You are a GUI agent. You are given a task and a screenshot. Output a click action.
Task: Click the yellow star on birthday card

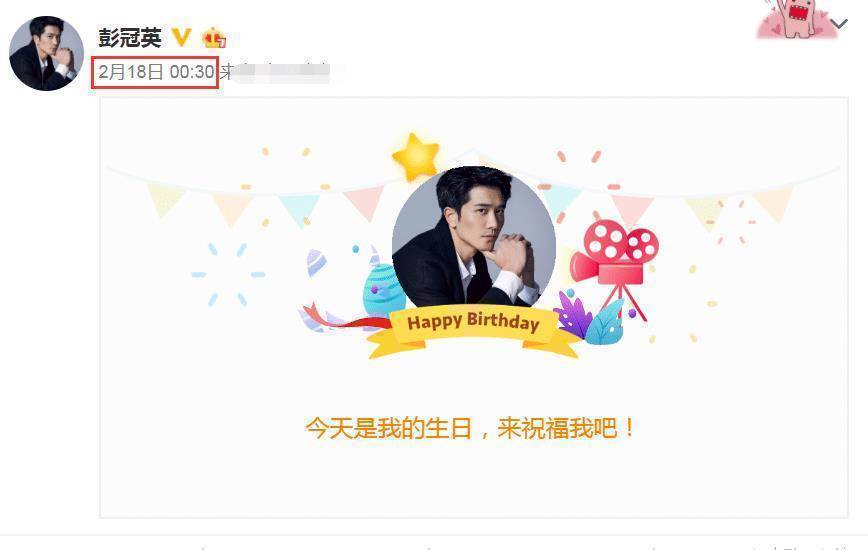coord(416,157)
